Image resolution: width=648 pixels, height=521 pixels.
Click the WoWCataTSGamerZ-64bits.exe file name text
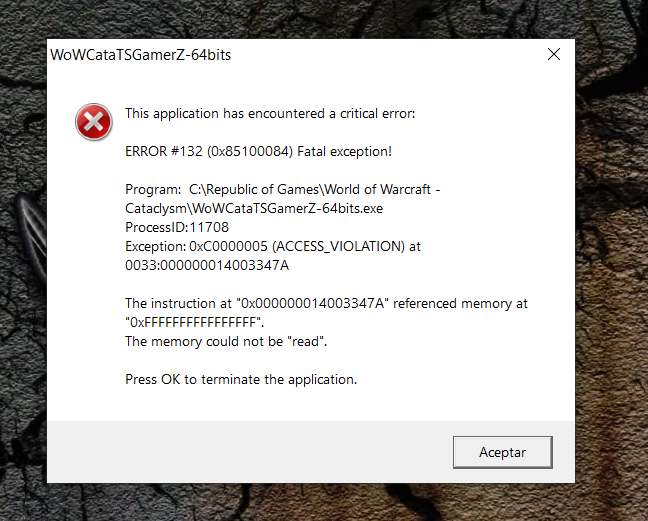287,208
